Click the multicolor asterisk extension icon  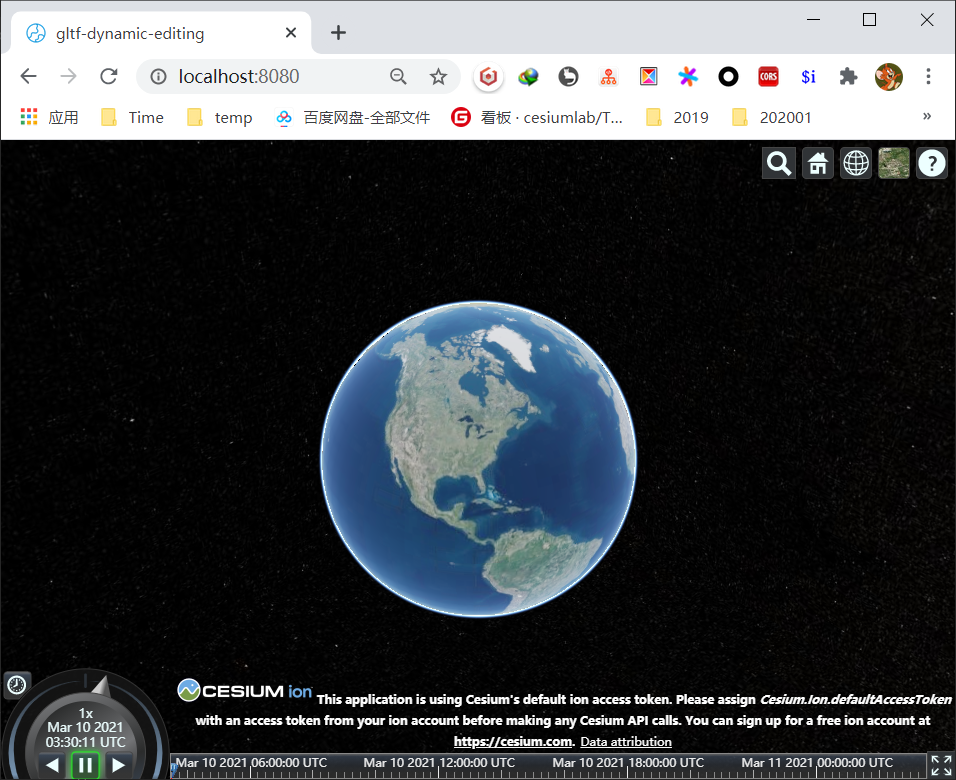click(x=688, y=76)
